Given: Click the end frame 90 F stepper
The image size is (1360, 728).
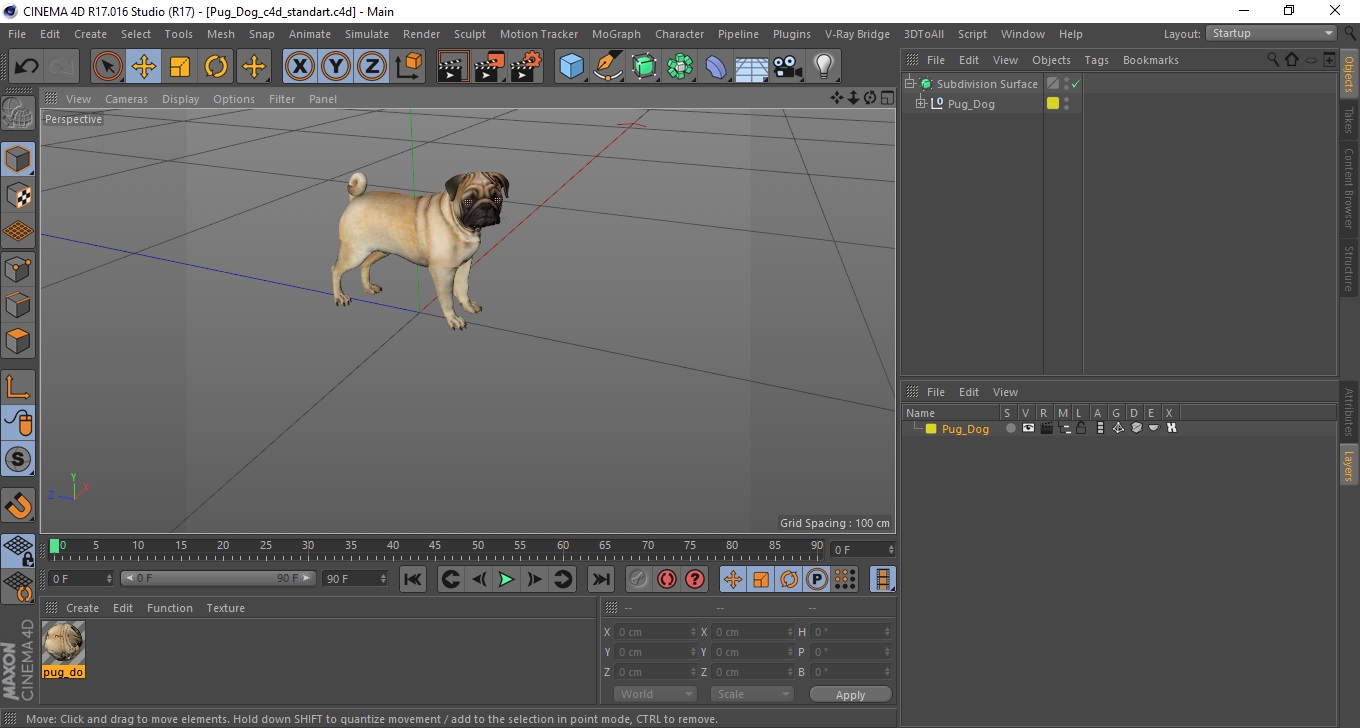Looking at the screenshot, I should [x=382, y=579].
